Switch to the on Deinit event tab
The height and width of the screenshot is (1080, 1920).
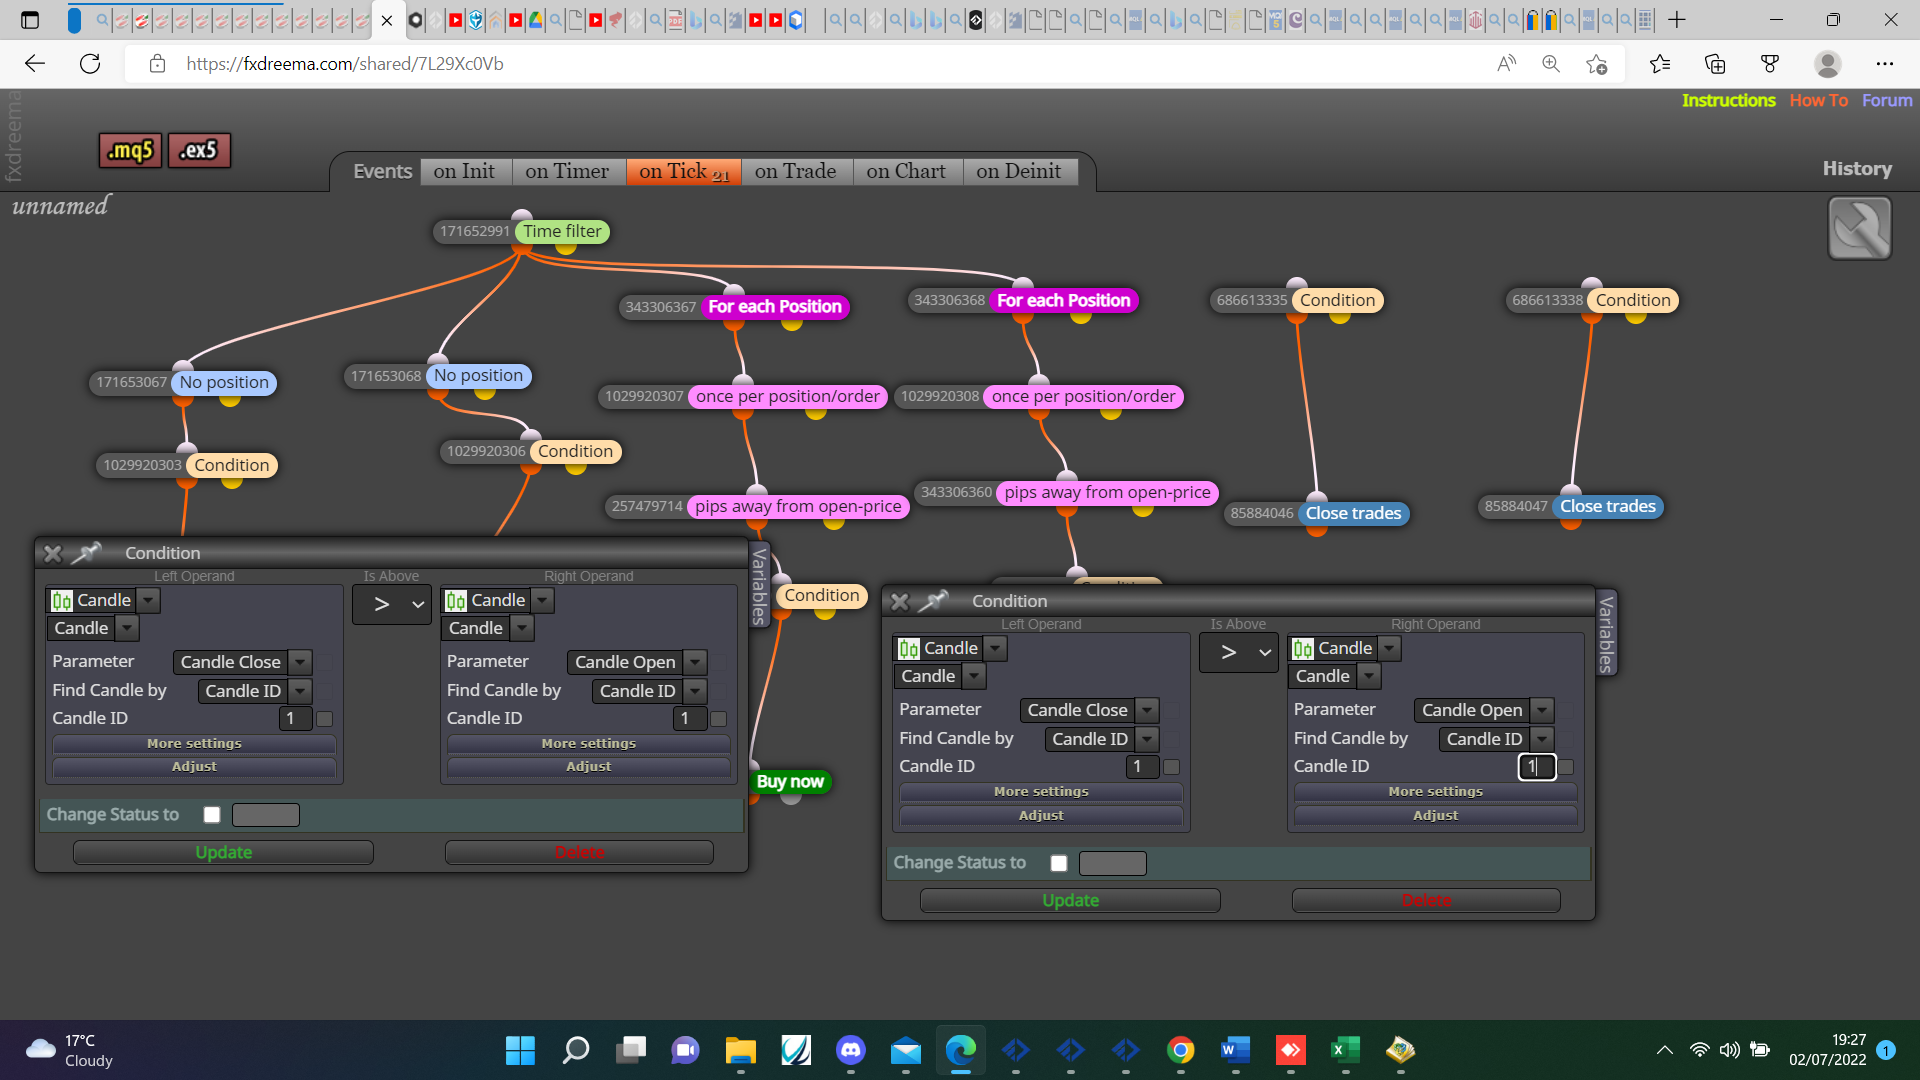[1019, 171]
